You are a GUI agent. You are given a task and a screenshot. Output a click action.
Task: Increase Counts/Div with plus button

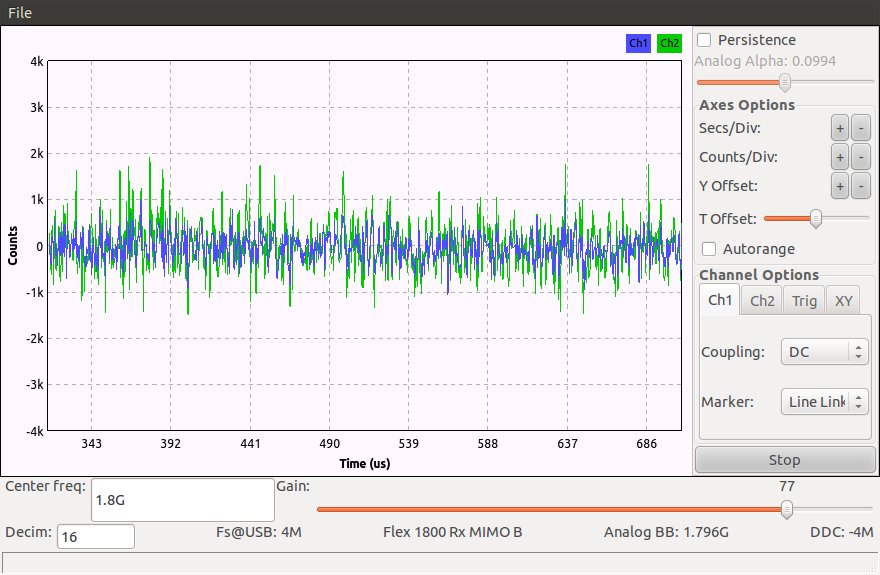click(840, 157)
